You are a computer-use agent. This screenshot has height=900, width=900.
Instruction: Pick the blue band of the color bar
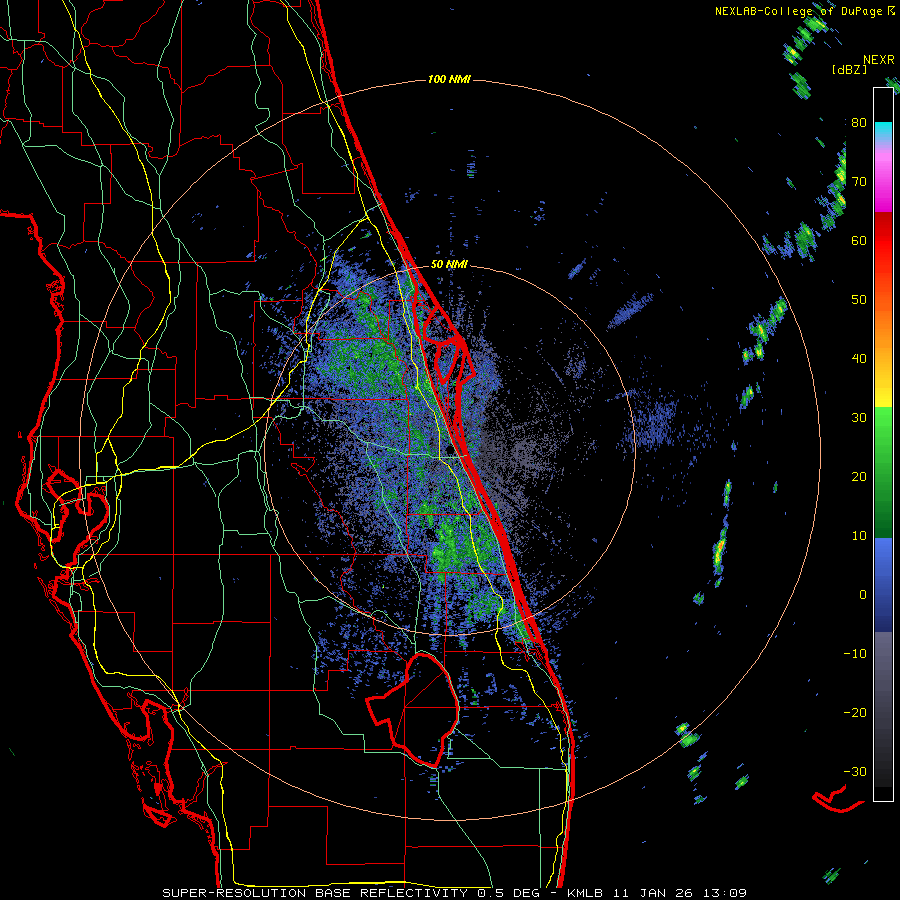(883, 585)
